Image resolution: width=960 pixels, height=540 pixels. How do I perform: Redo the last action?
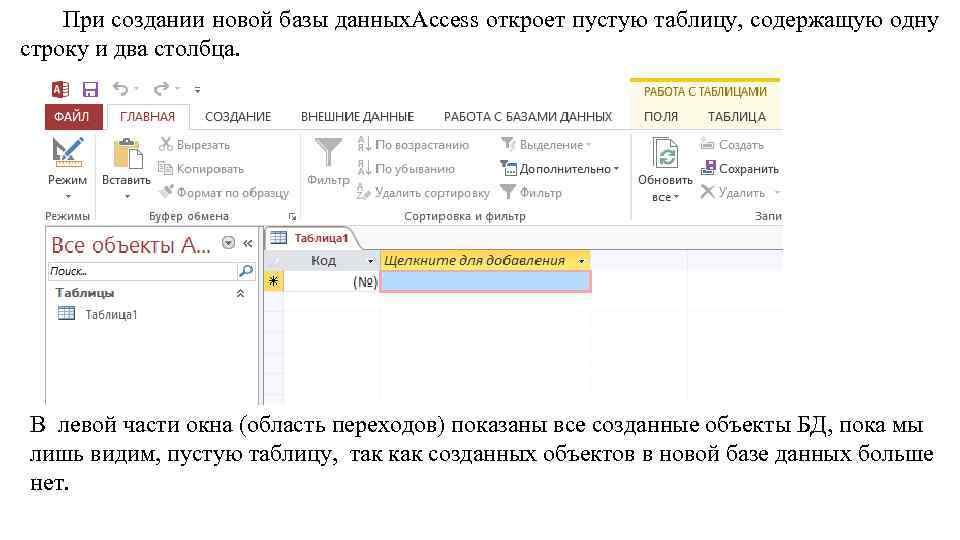161,89
